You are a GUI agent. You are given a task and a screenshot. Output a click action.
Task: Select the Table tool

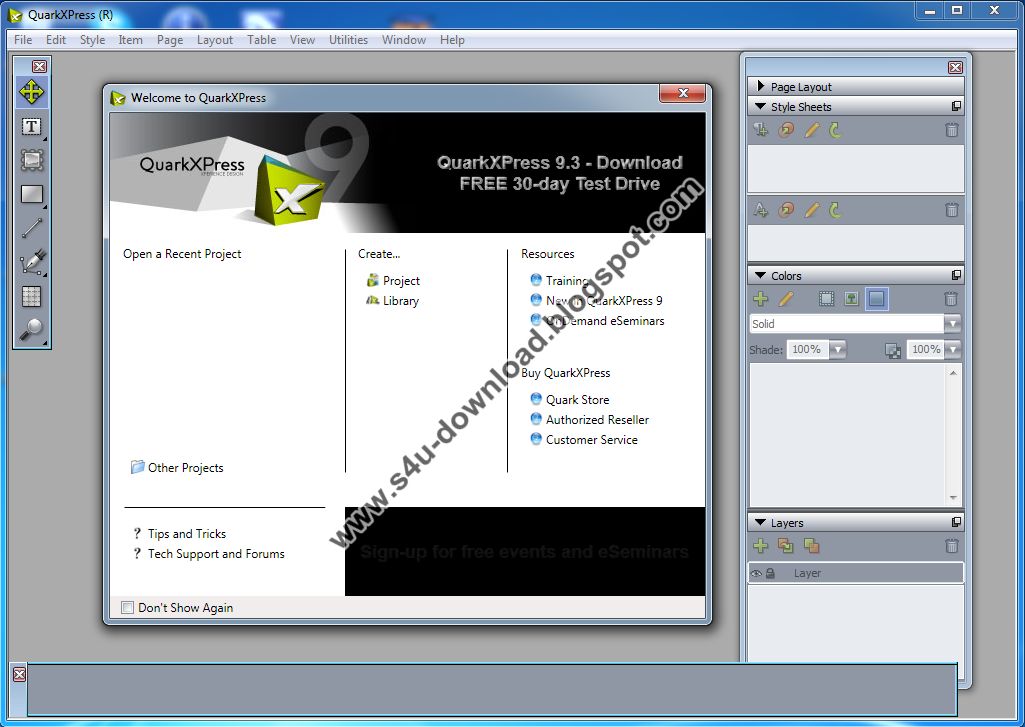31,295
